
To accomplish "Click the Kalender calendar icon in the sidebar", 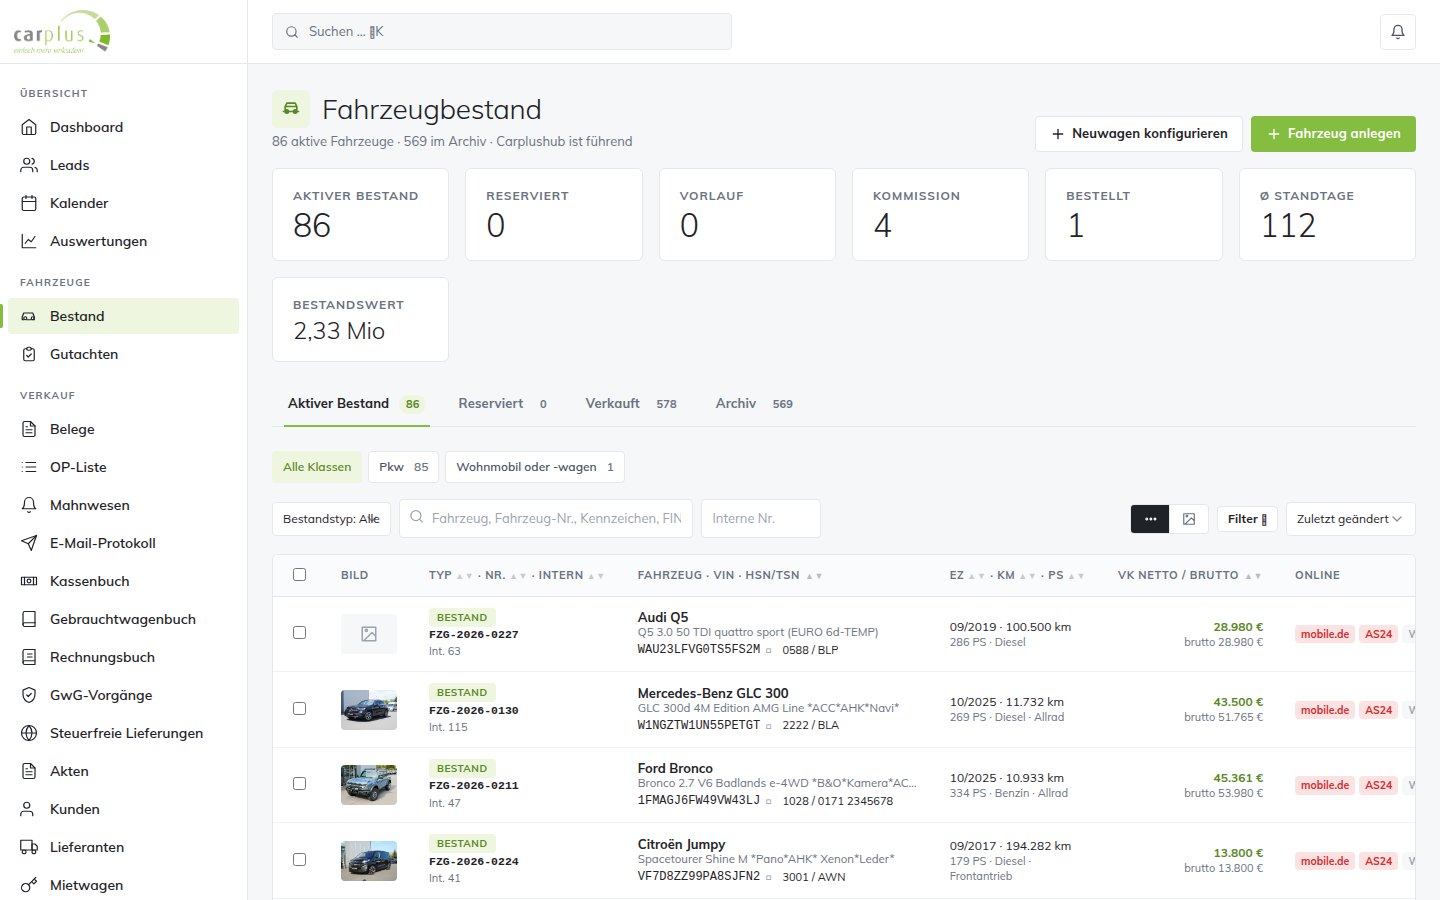I will click(x=29, y=203).
